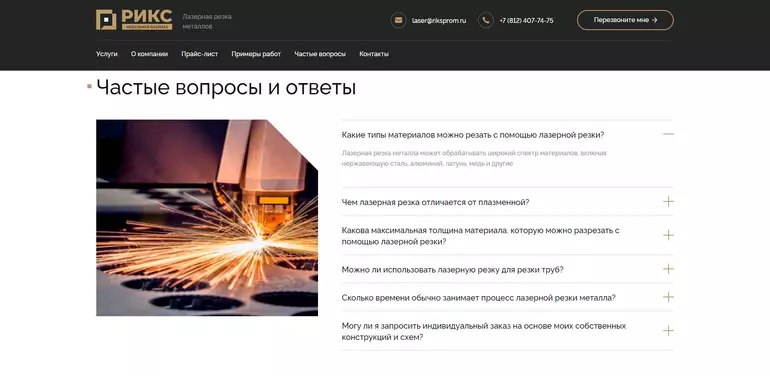The width and height of the screenshot is (770, 376).
Task: Click the РИКС logo
Action: pos(134,20)
